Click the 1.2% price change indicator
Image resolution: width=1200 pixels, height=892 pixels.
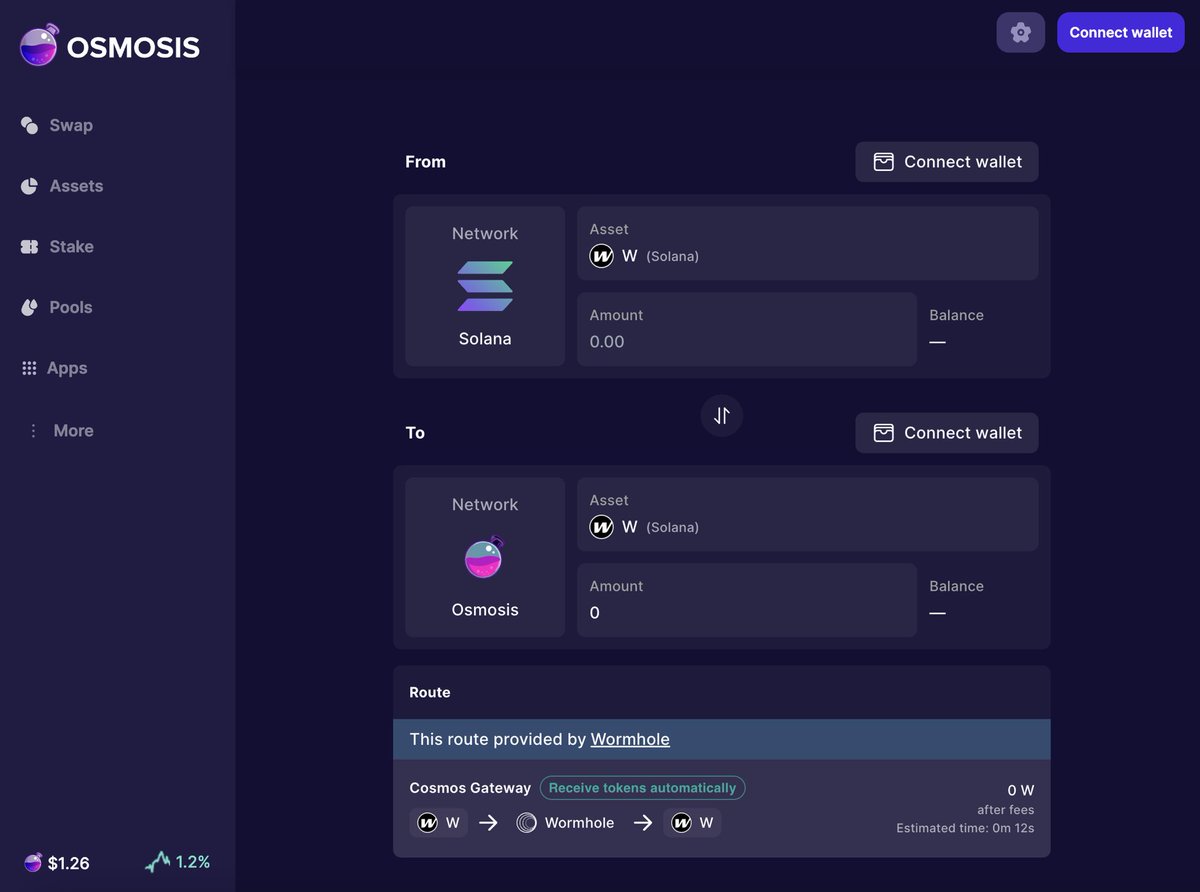[x=177, y=862]
